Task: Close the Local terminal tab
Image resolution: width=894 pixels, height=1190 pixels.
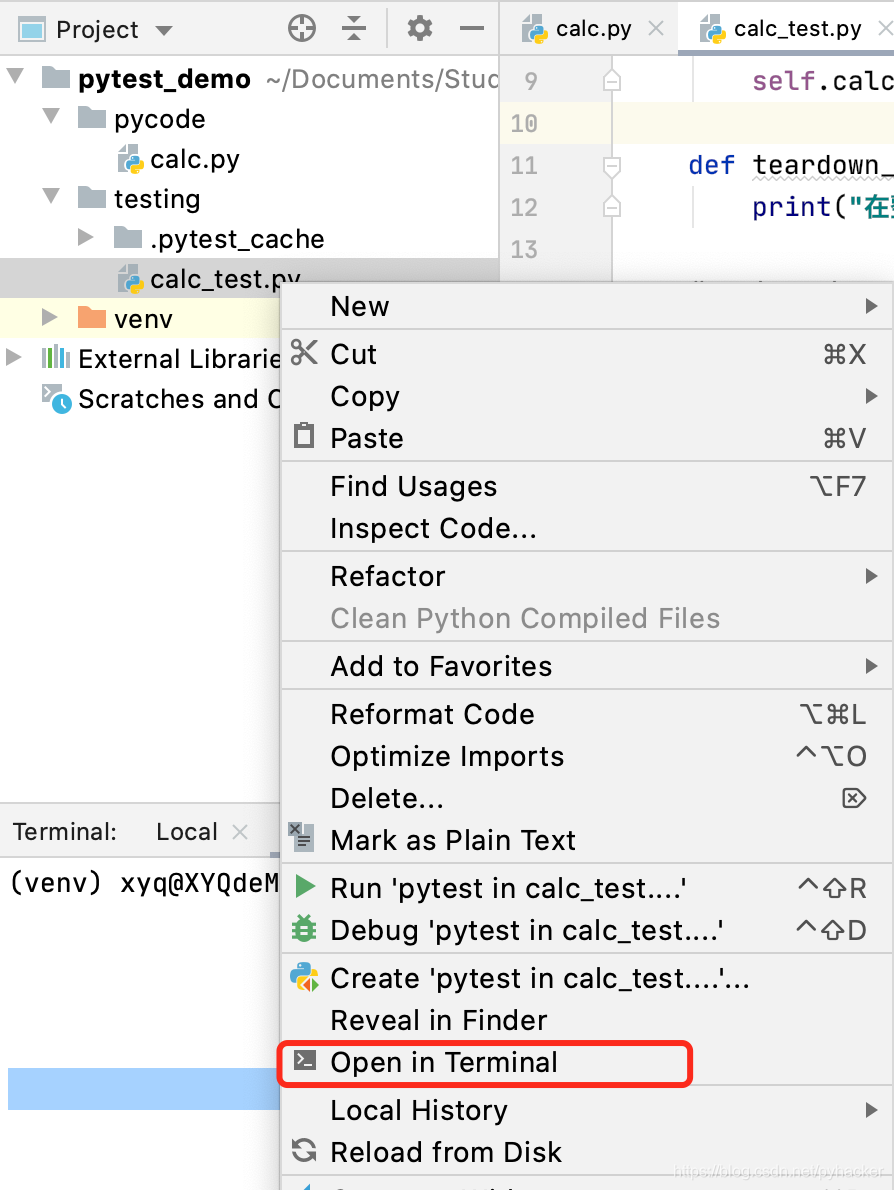Action: click(240, 832)
